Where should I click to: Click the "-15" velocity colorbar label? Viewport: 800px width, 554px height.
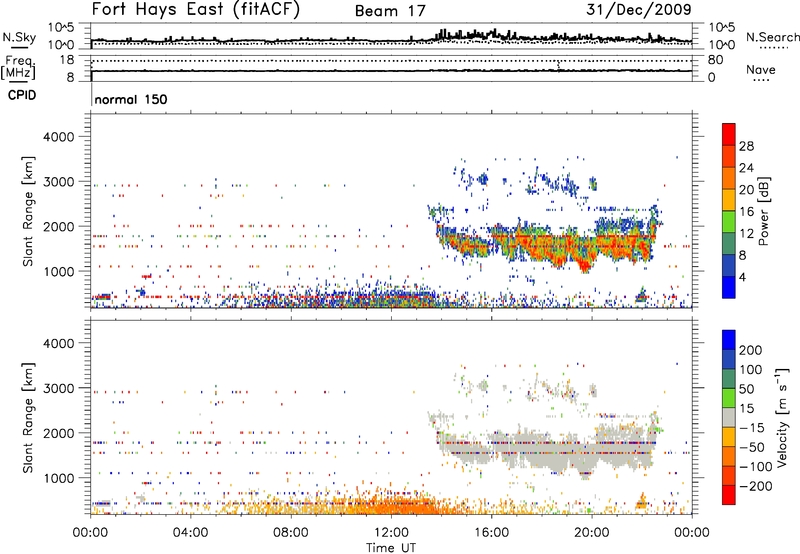[751, 428]
